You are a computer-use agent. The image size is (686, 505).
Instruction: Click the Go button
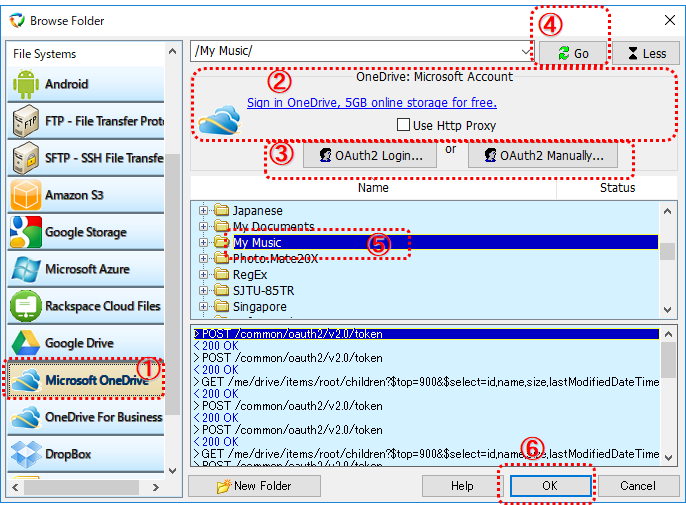point(573,53)
